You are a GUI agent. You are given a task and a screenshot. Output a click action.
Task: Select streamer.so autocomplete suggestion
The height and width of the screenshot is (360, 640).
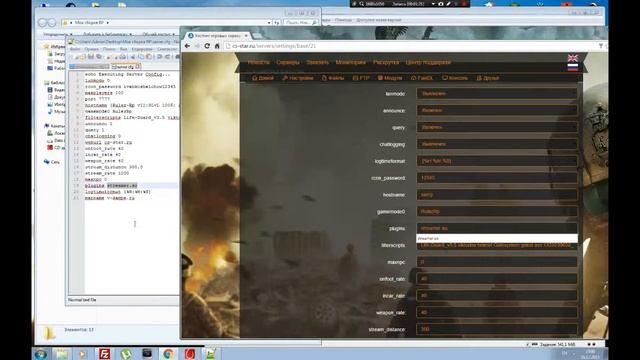coord(497,238)
